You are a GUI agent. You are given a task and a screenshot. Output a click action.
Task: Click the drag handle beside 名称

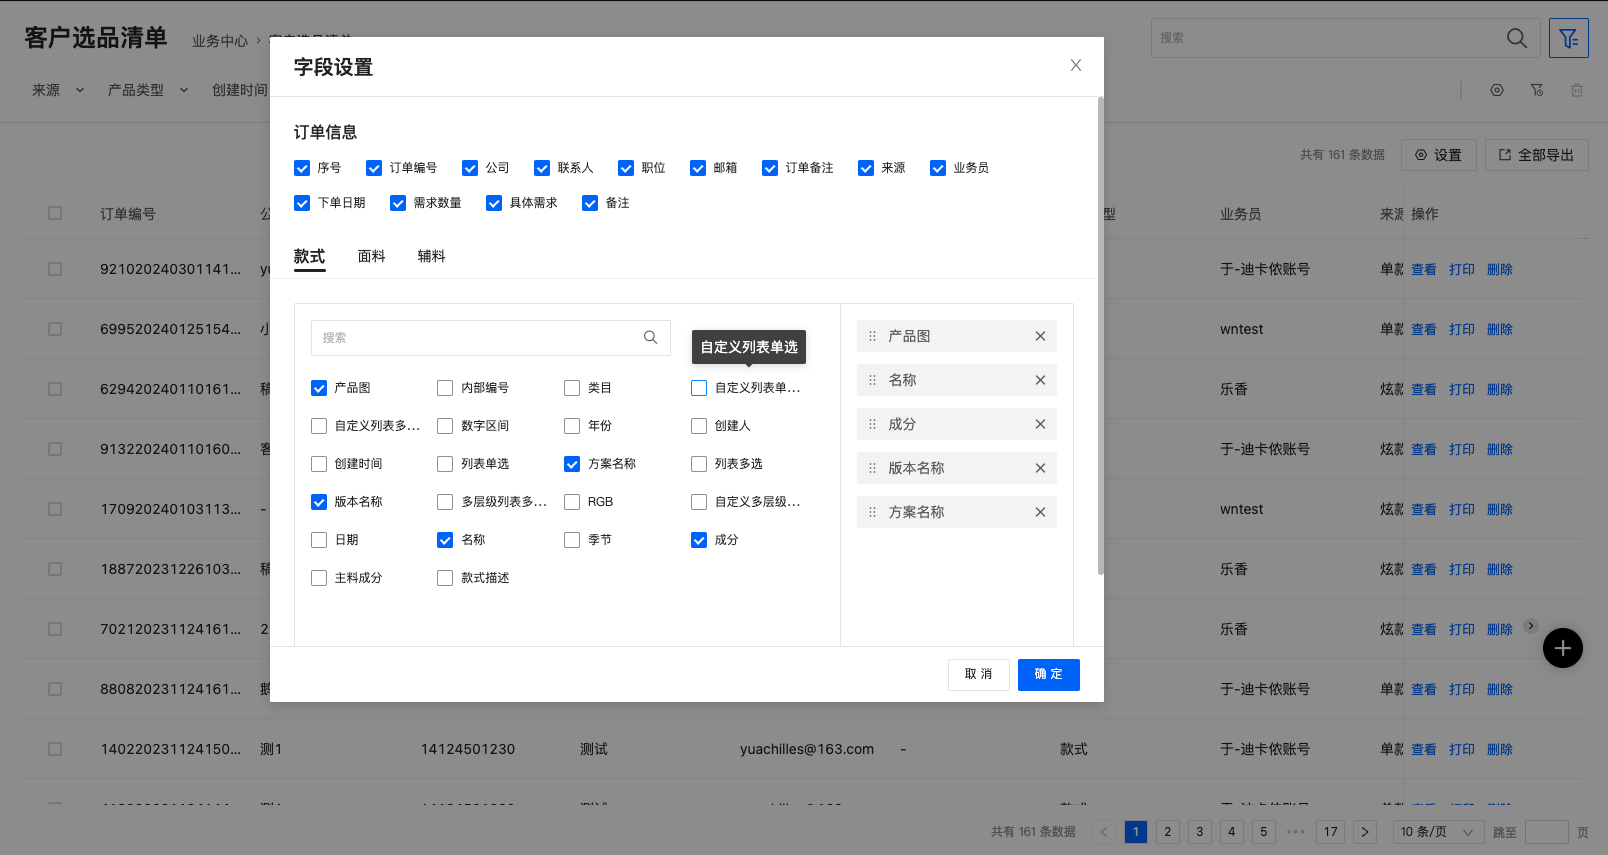tap(872, 380)
